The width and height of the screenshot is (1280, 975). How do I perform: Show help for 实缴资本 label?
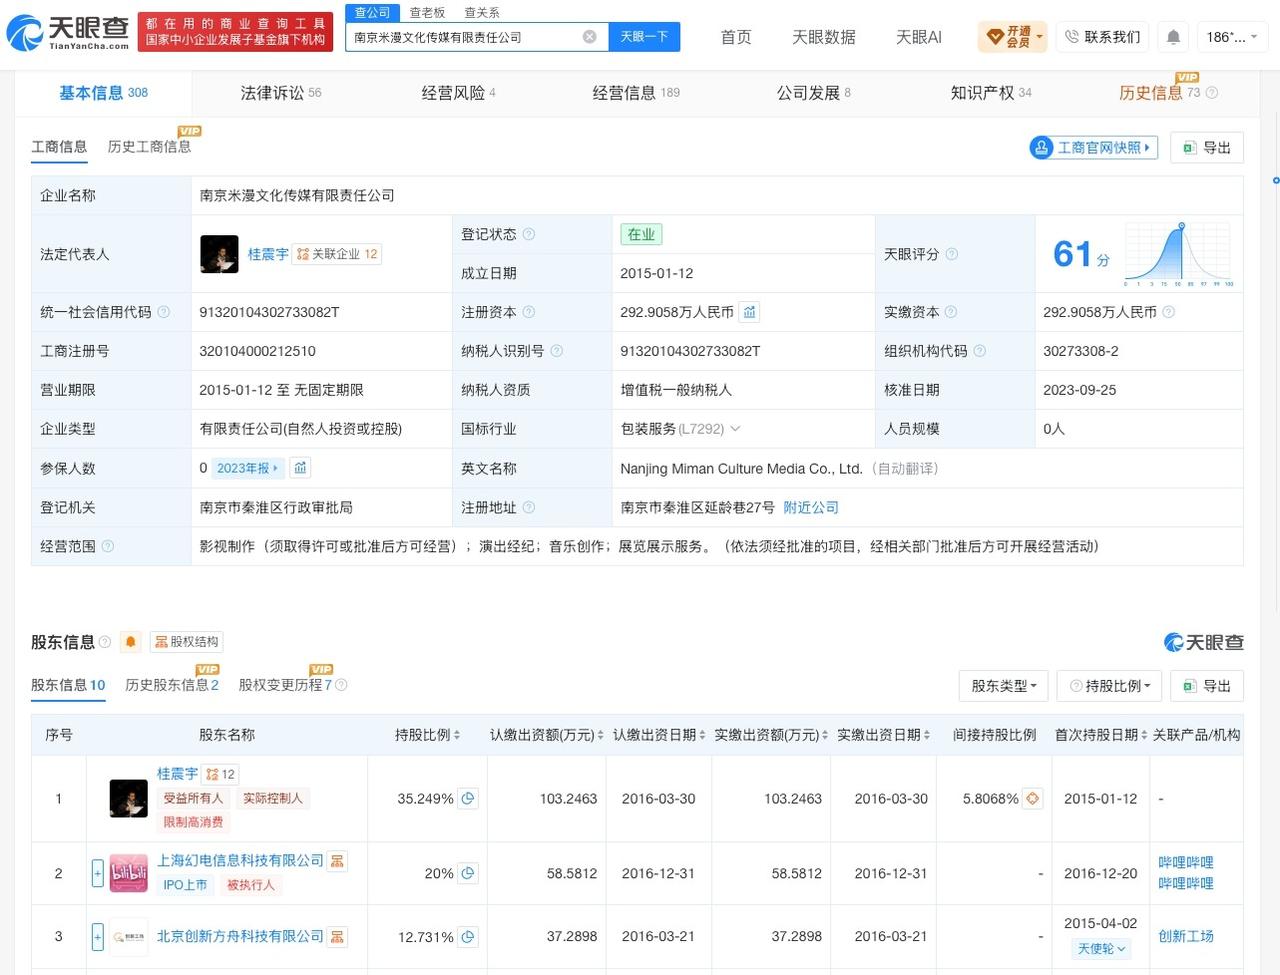pos(951,312)
